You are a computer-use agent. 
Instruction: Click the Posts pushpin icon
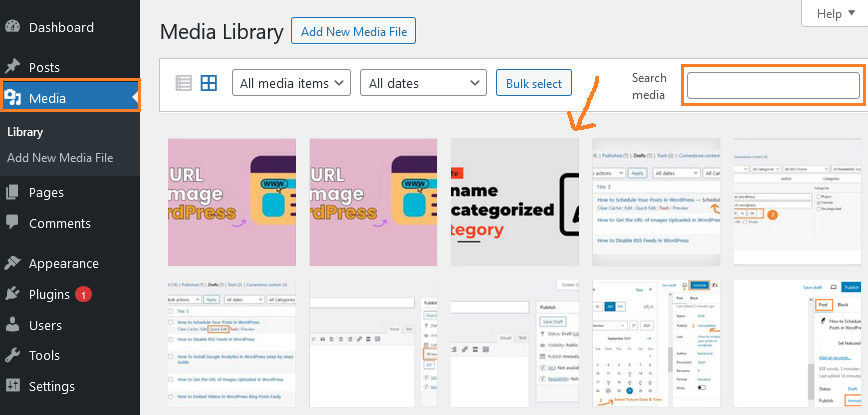[x=12, y=67]
